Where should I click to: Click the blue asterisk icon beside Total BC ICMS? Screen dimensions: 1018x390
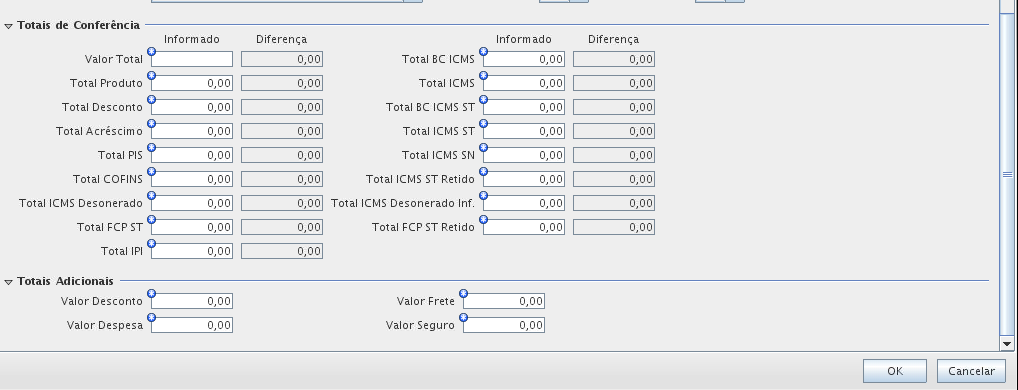coord(484,52)
